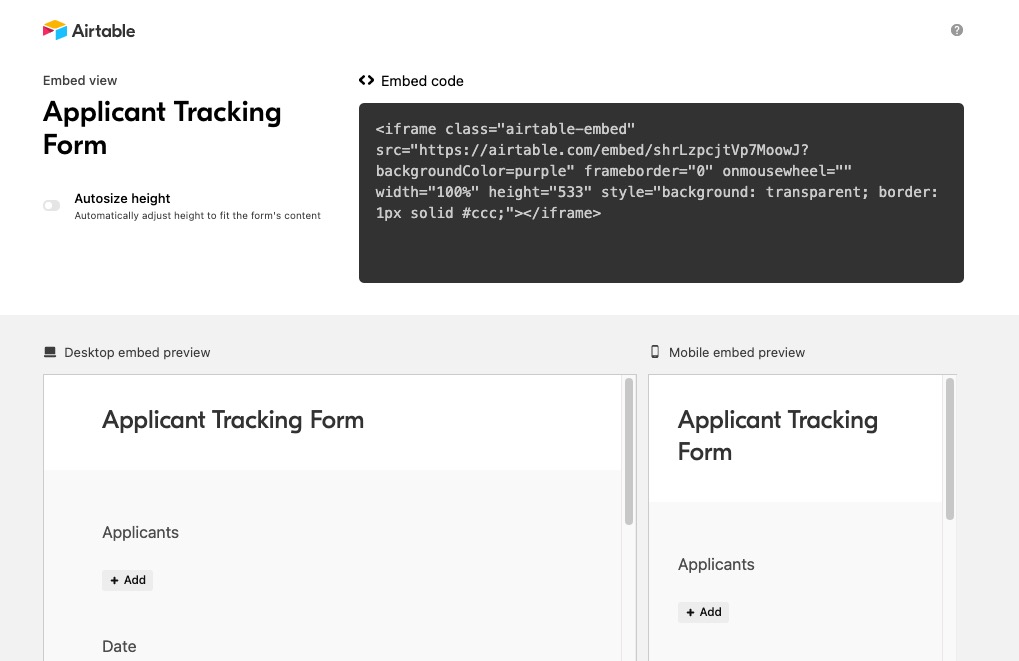Toggle the Autosize height switch
The height and width of the screenshot is (661, 1019).
[x=51, y=205]
